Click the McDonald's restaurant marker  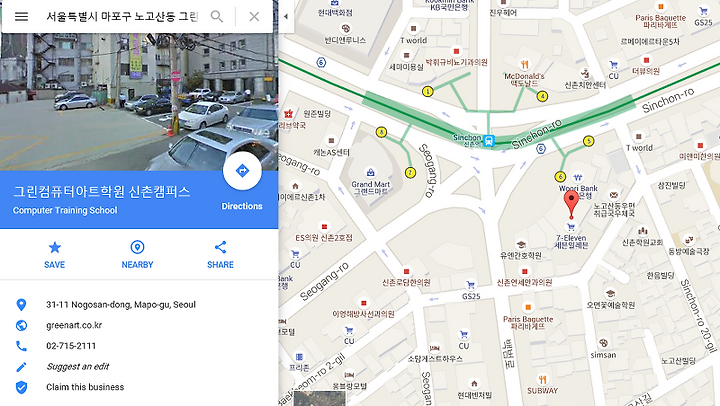pos(525,64)
